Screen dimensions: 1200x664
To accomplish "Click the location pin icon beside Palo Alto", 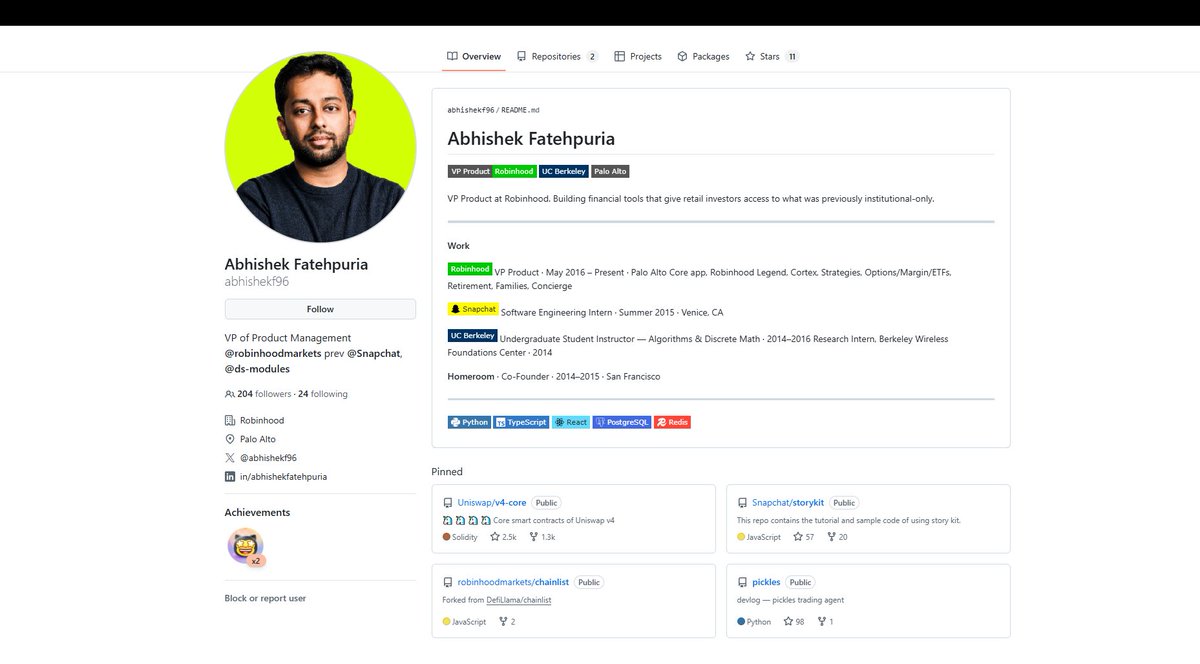I will pyautogui.click(x=230, y=439).
